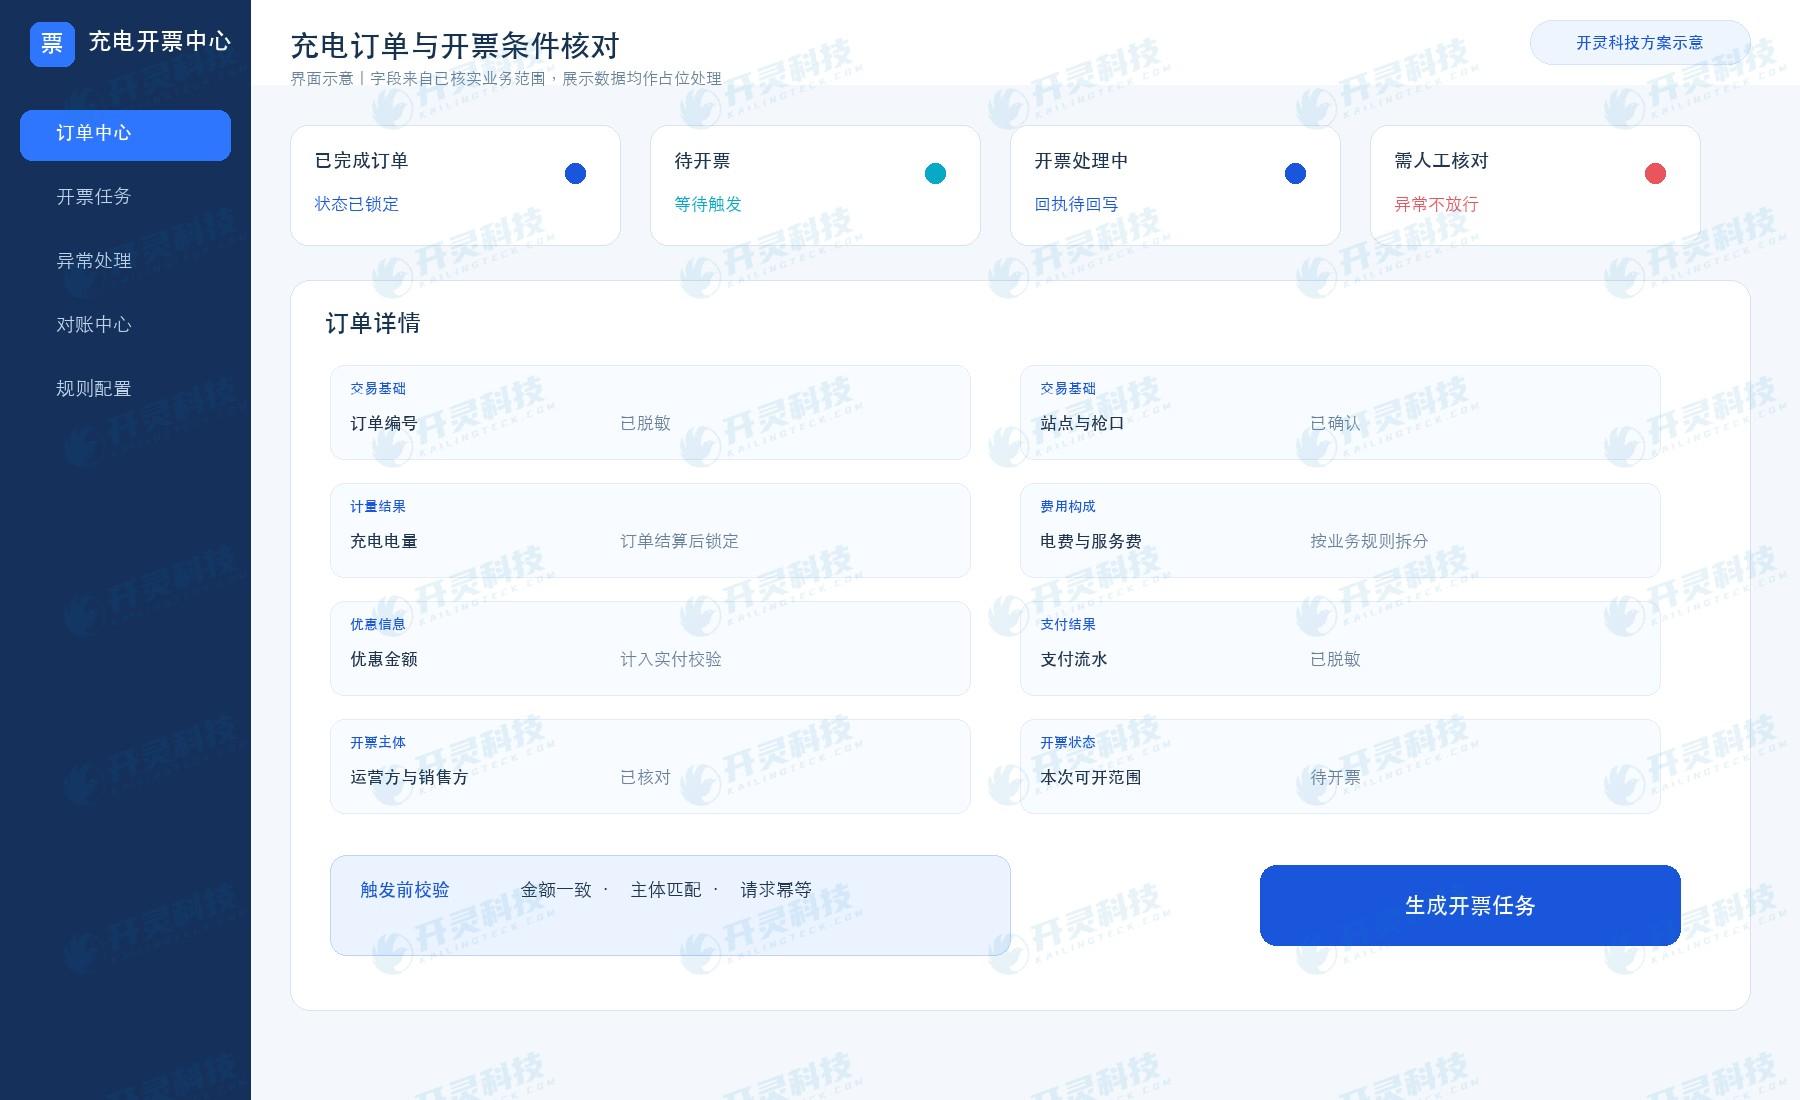Select the 支付流水 detail row
Viewport: 1800px width, 1100px height.
[x=1340, y=648]
